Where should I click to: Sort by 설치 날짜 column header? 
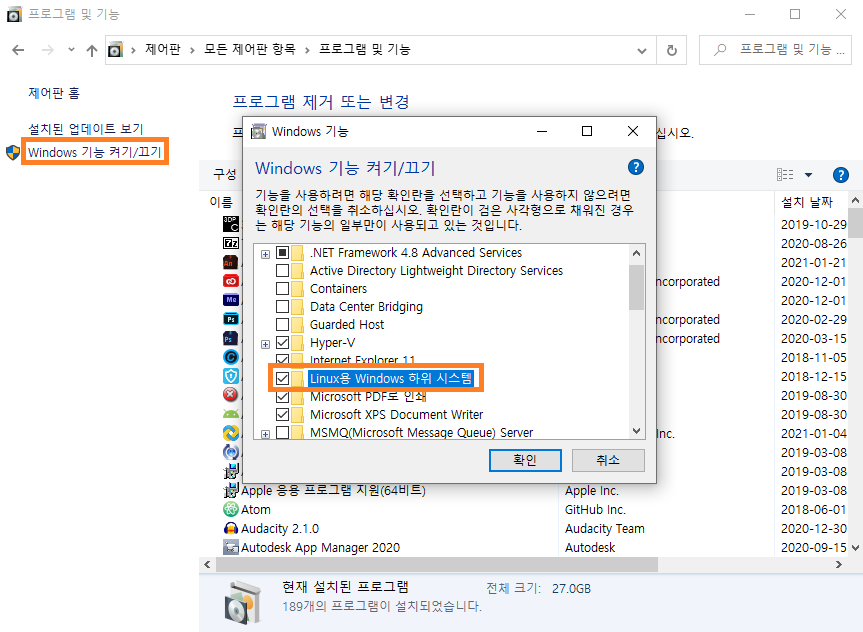pos(807,202)
